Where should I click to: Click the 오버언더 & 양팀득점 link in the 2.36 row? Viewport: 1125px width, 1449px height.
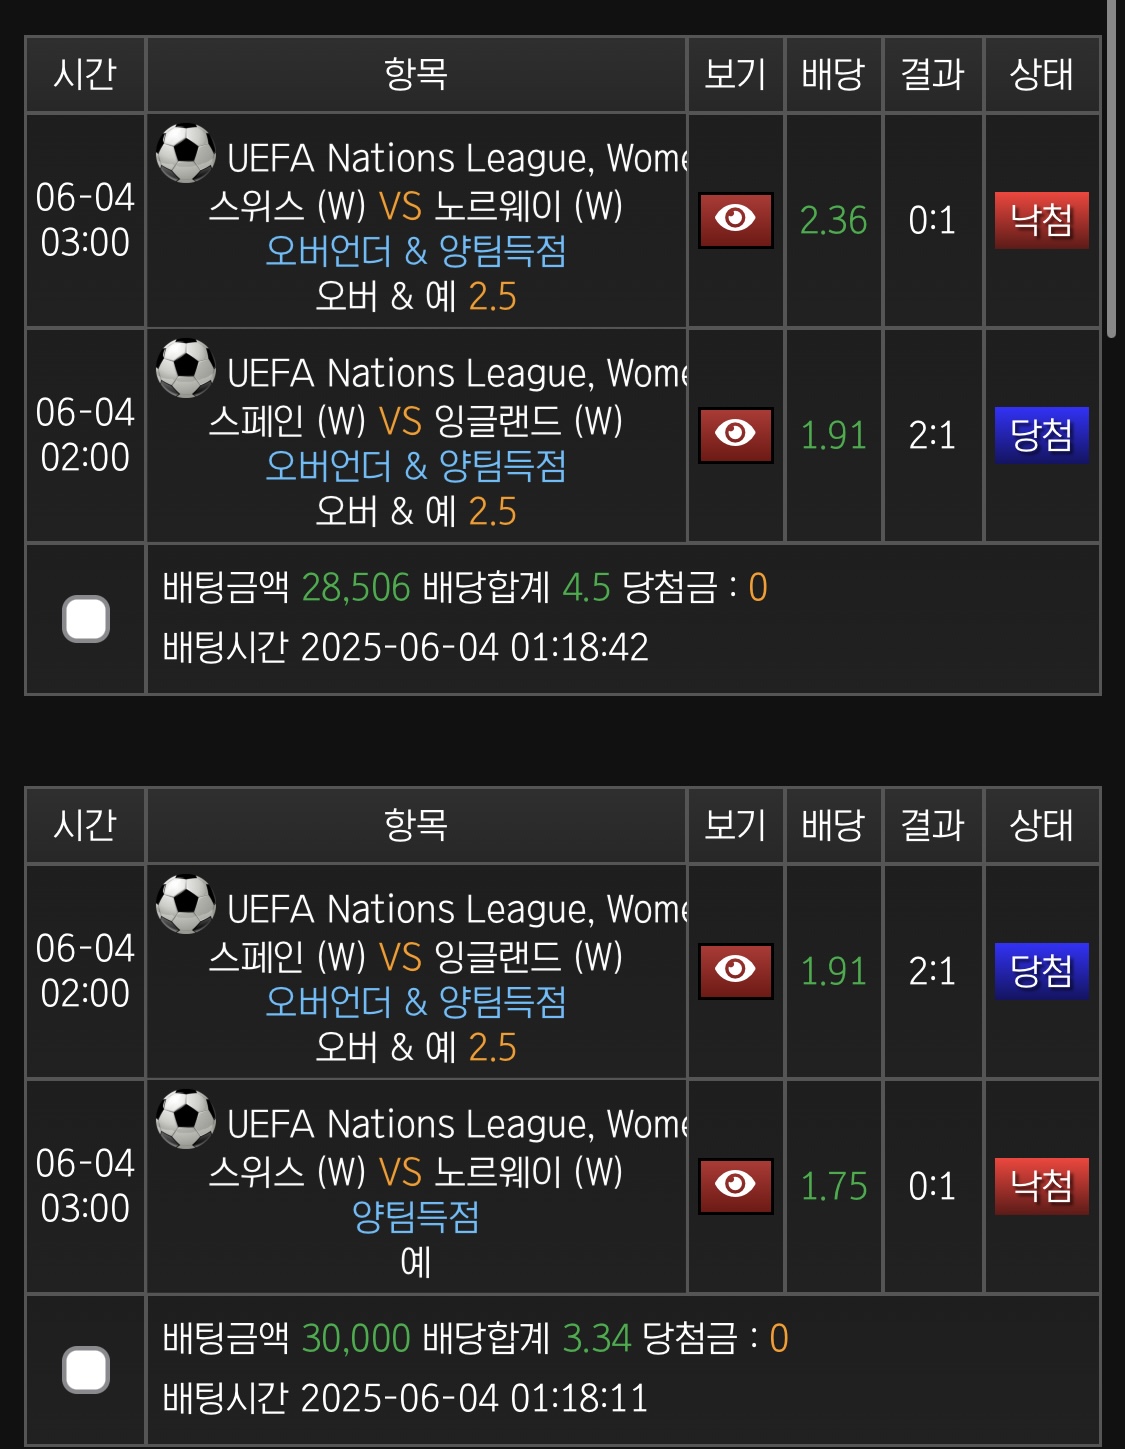(x=416, y=251)
